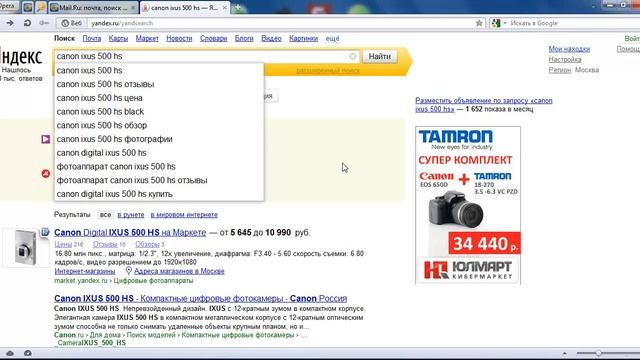Select the canon ixus 500 hs tab
This screenshot has width=640, height=360.
184,8
